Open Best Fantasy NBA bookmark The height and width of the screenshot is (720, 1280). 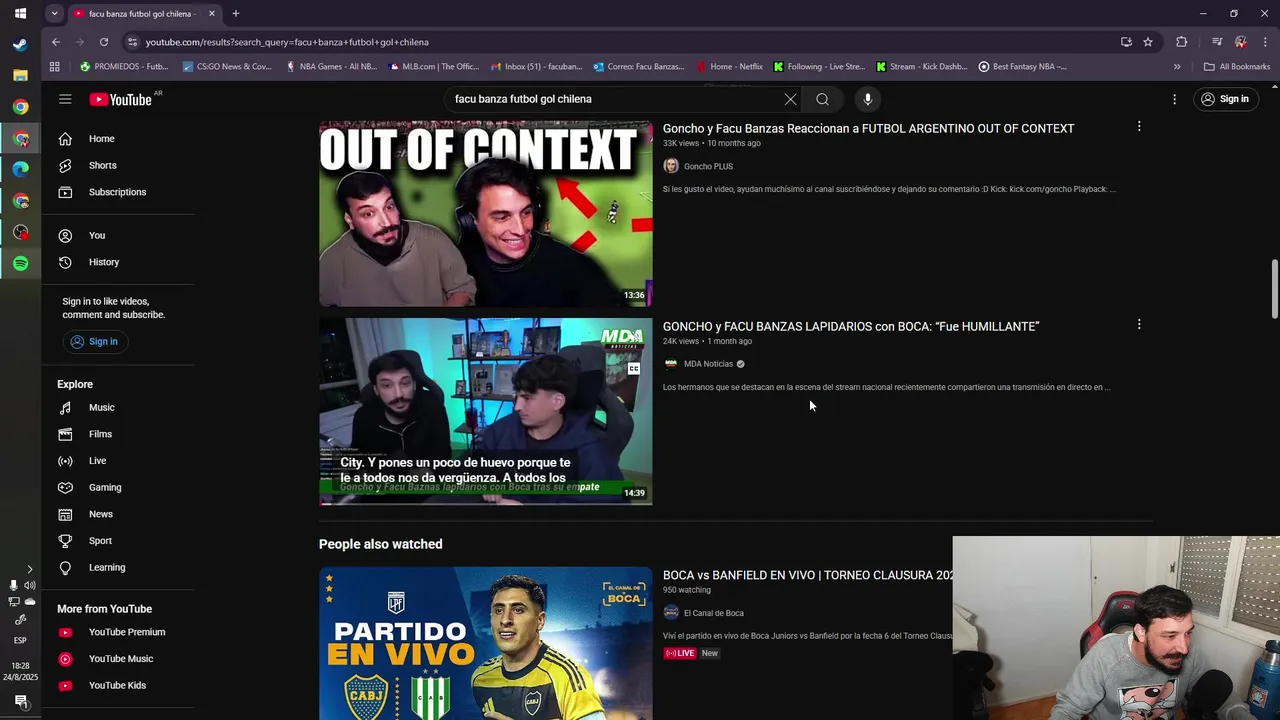pyautogui.click(x=1022, y=67)
